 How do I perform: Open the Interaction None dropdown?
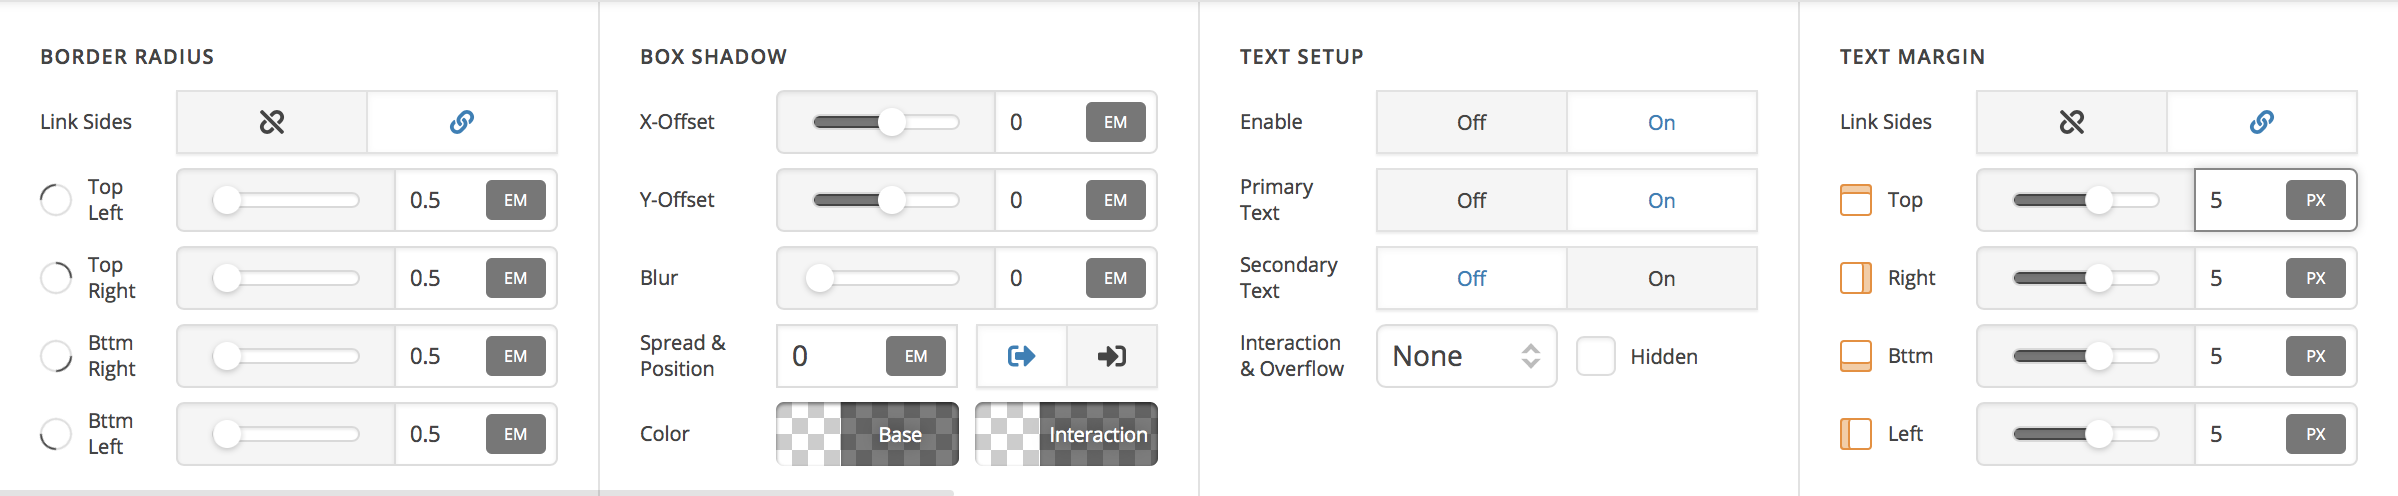coord(1466,356)
